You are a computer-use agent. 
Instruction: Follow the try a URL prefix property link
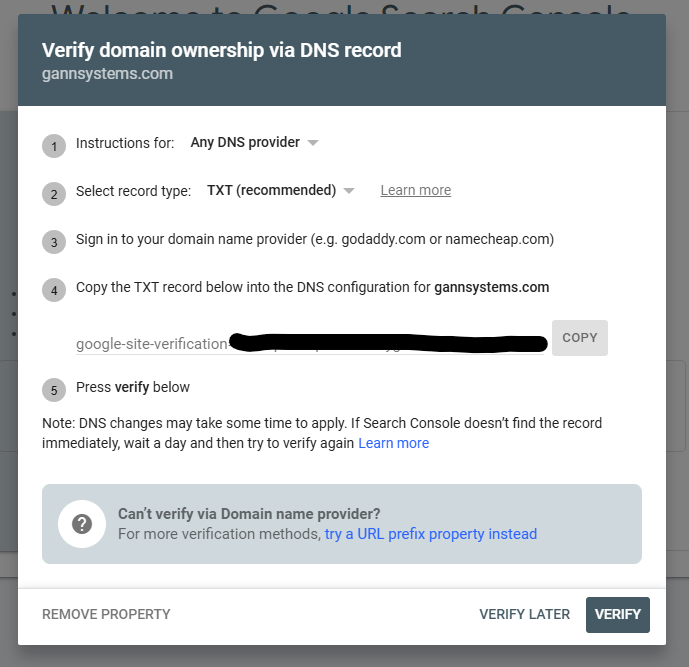(x=431, y=534)
